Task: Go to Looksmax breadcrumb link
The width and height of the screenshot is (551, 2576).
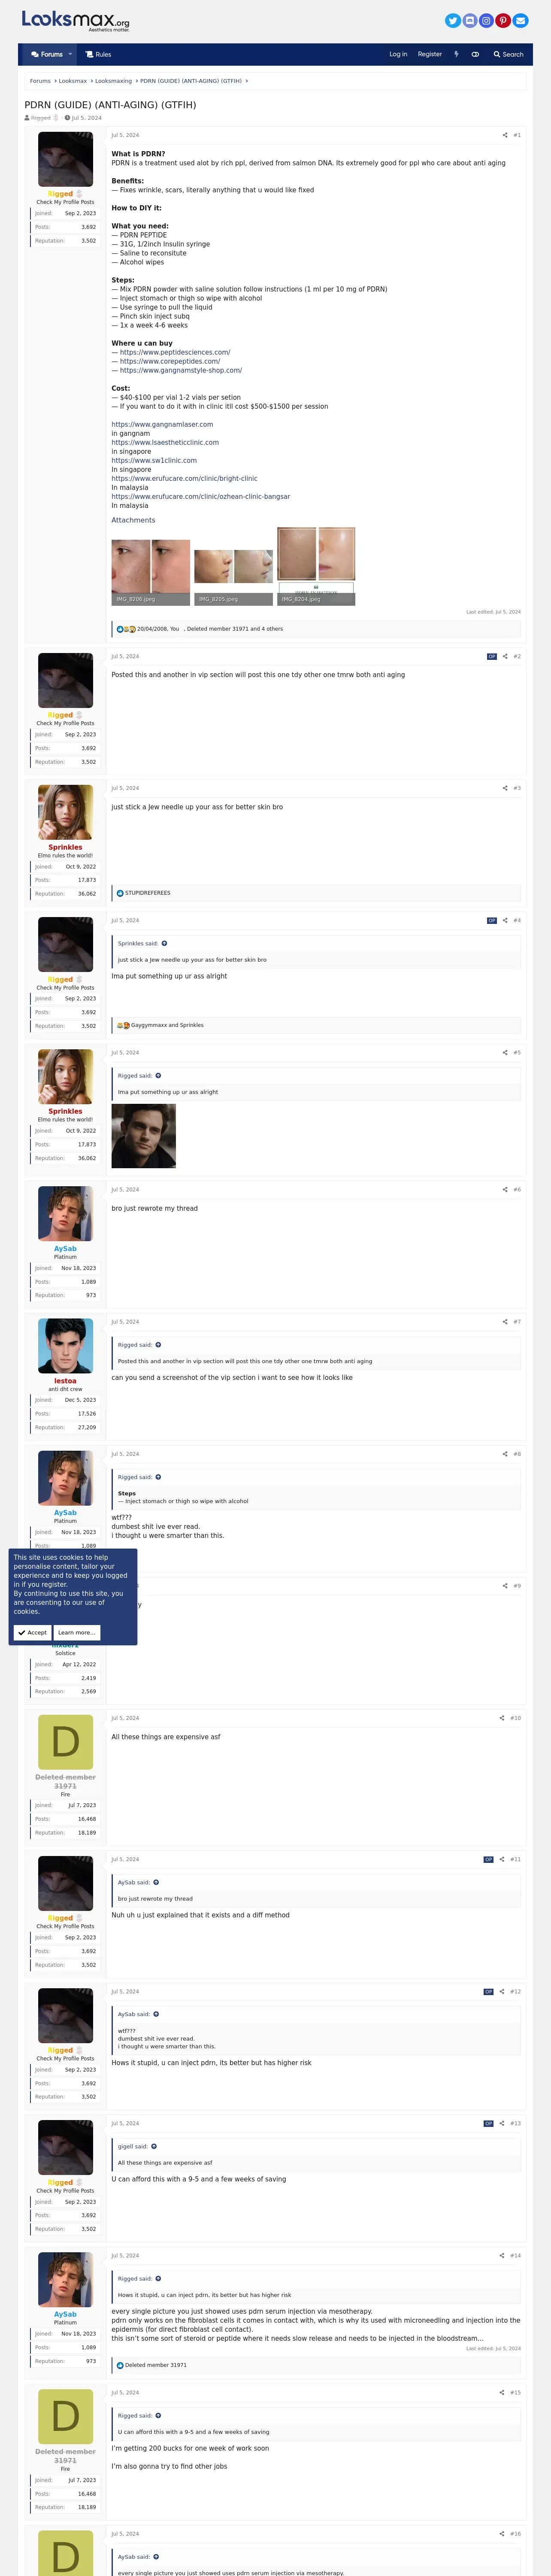Action: click(x=73, y=81)
